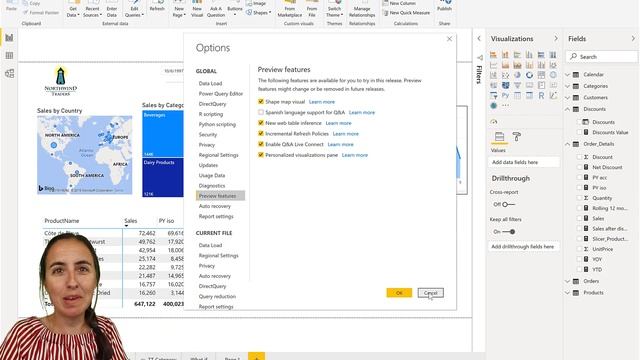The width and height of the screenshot is (640, 360).
Task: Open Python scripting options
Action: click(x=217, y=124)
